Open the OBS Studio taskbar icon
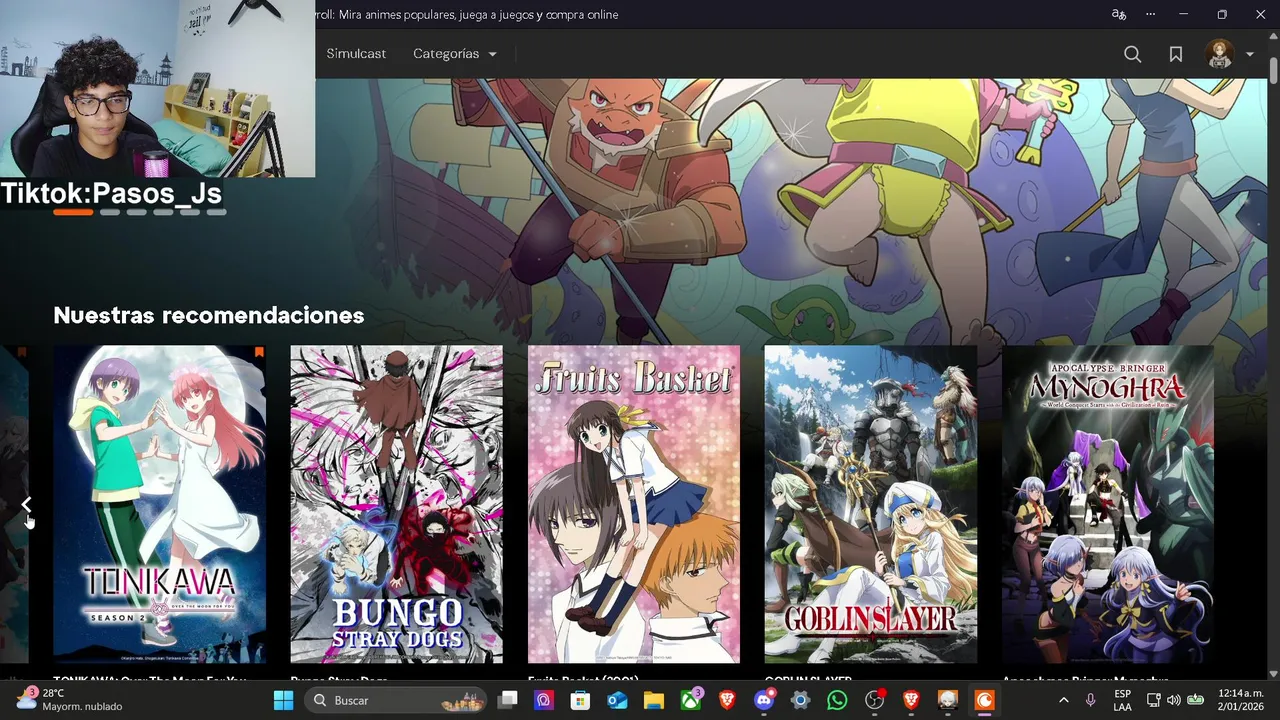1280x720 pixels. click(874, 700)
